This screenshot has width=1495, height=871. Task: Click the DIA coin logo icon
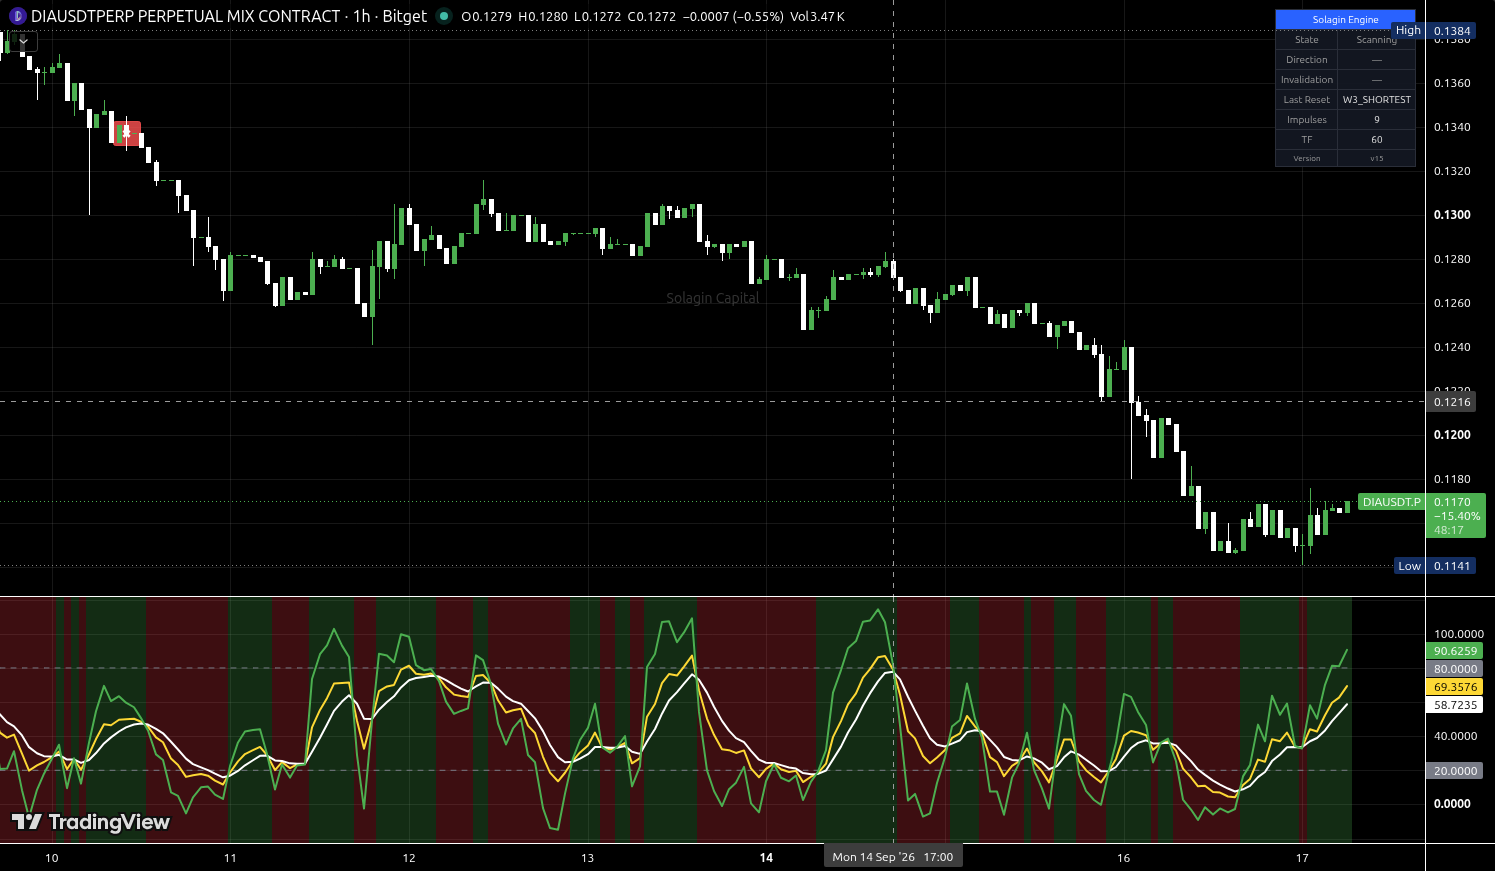tap(16, 16)
